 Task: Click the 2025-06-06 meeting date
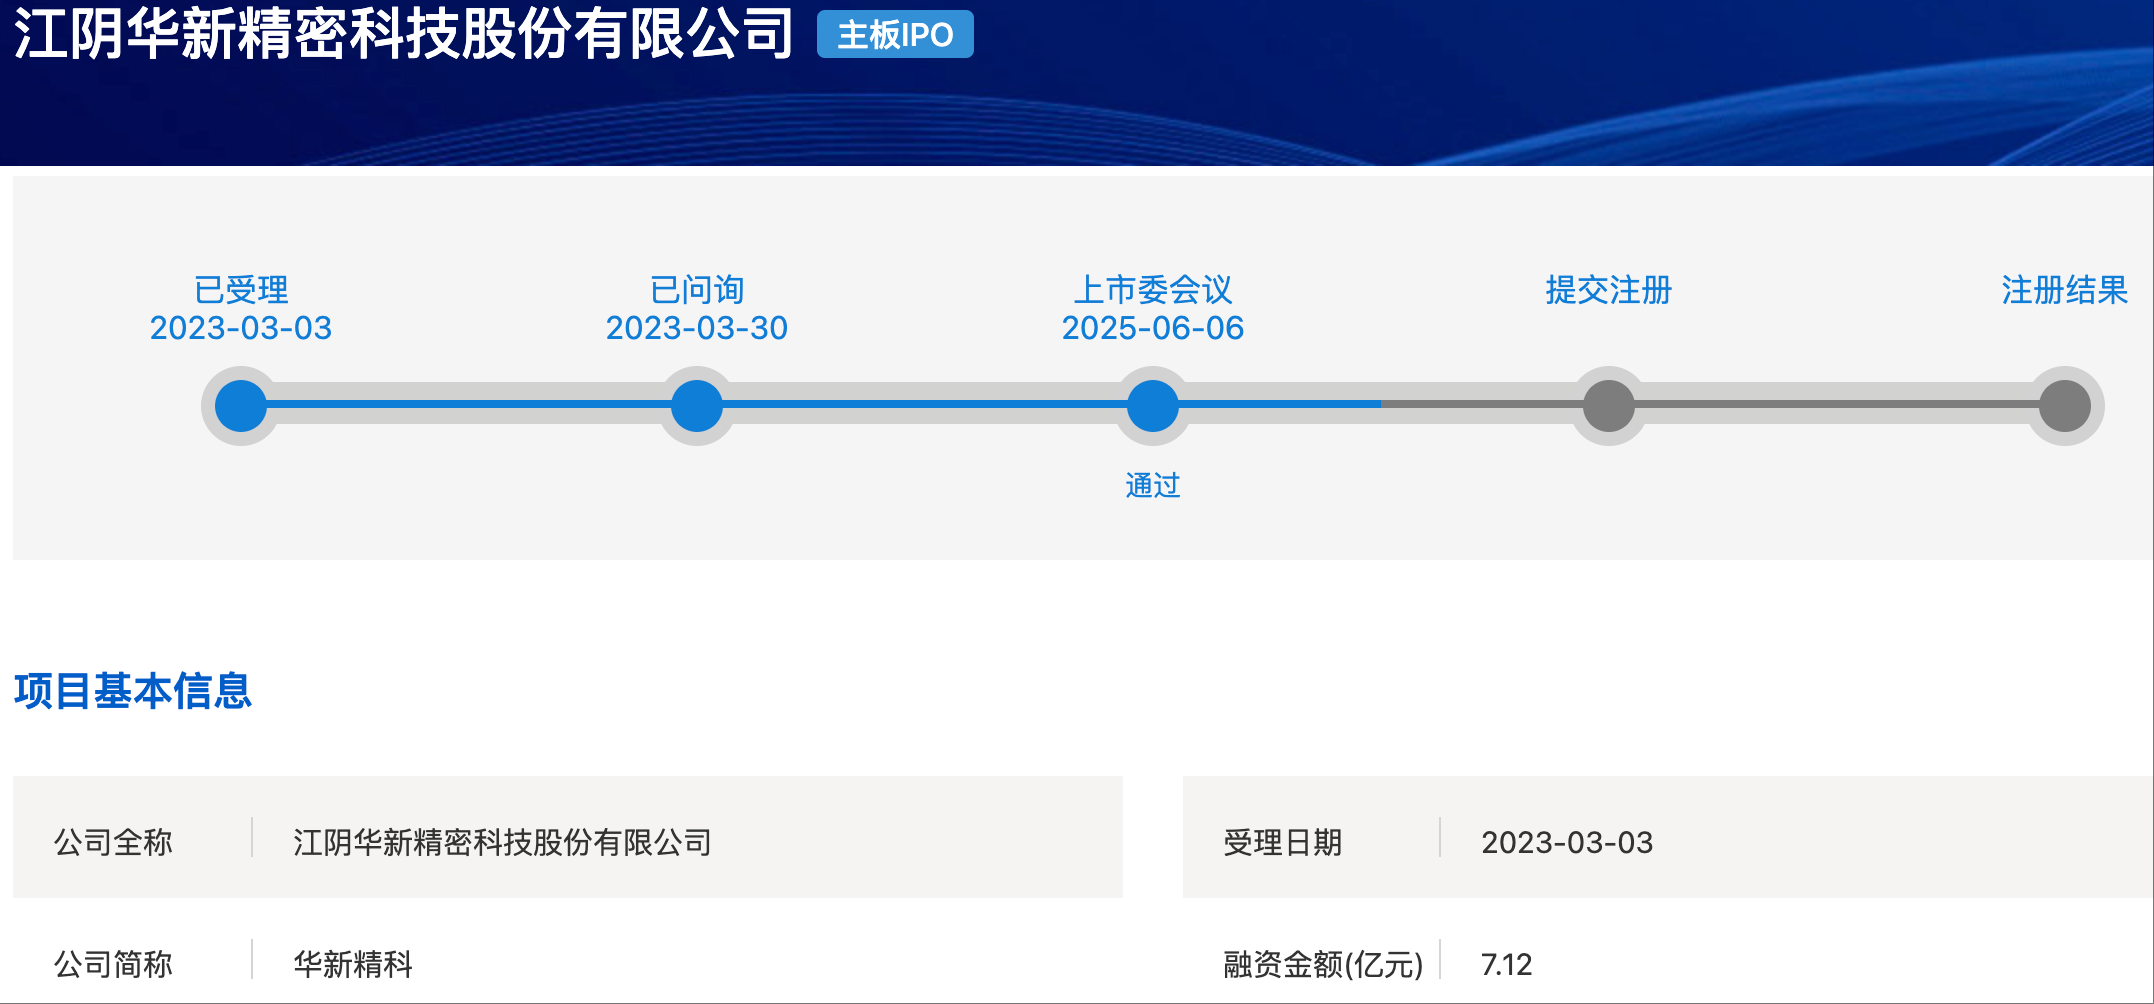coord(1153,328)
